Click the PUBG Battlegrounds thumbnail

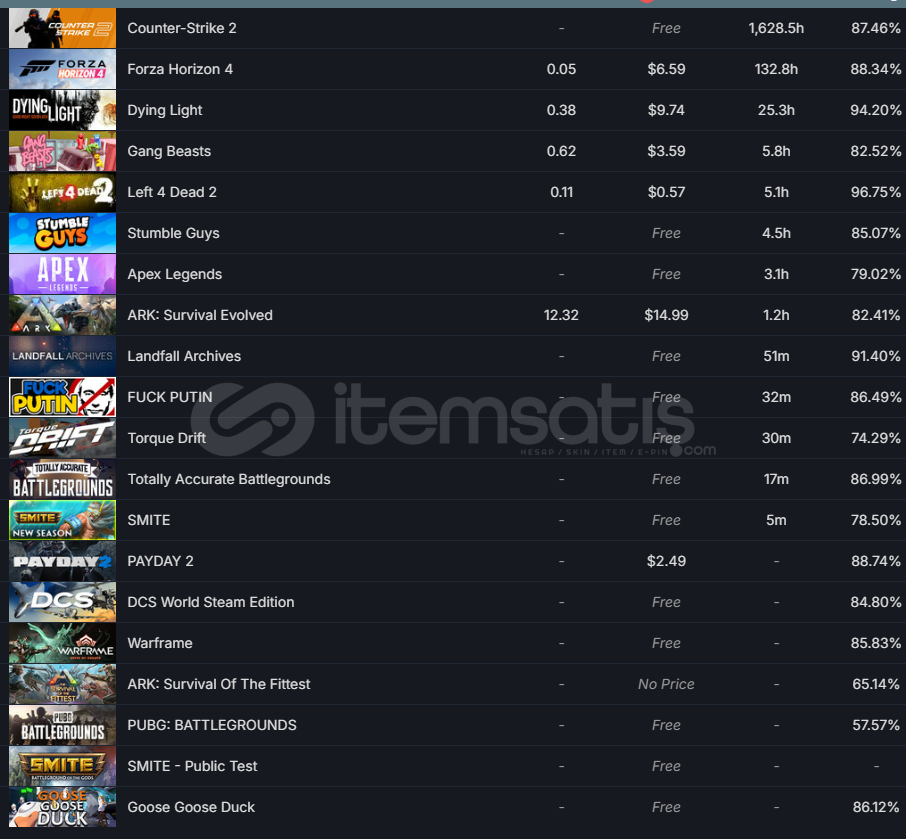tap(62, 726)
